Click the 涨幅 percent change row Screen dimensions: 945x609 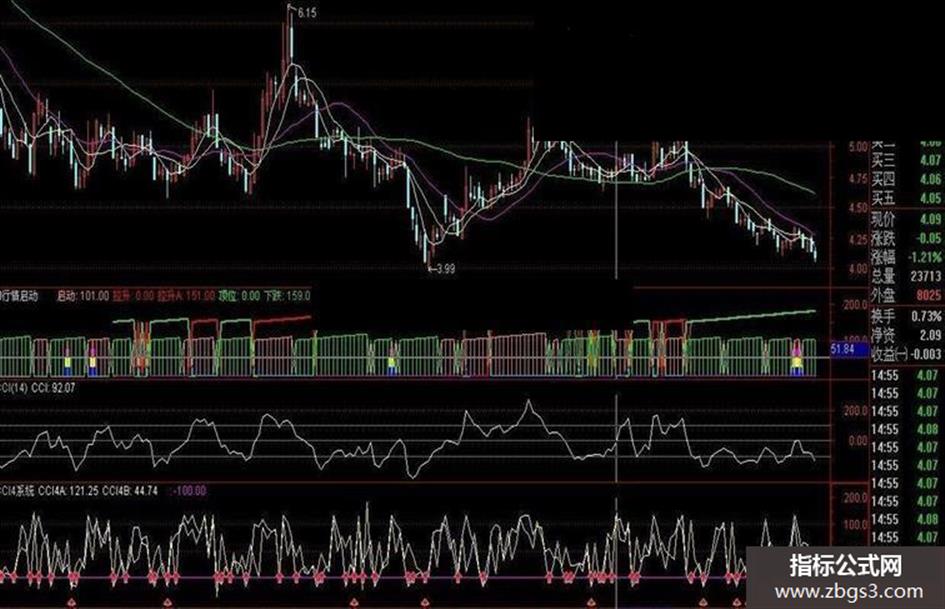pyautogui.click(x=906, y=257)
